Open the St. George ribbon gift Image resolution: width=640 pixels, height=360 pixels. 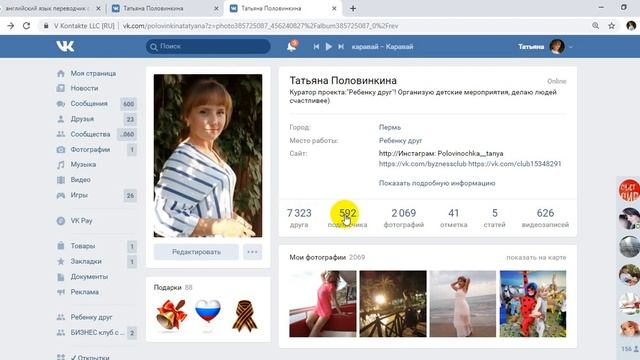pyautogui.click(x=244, y=315)
